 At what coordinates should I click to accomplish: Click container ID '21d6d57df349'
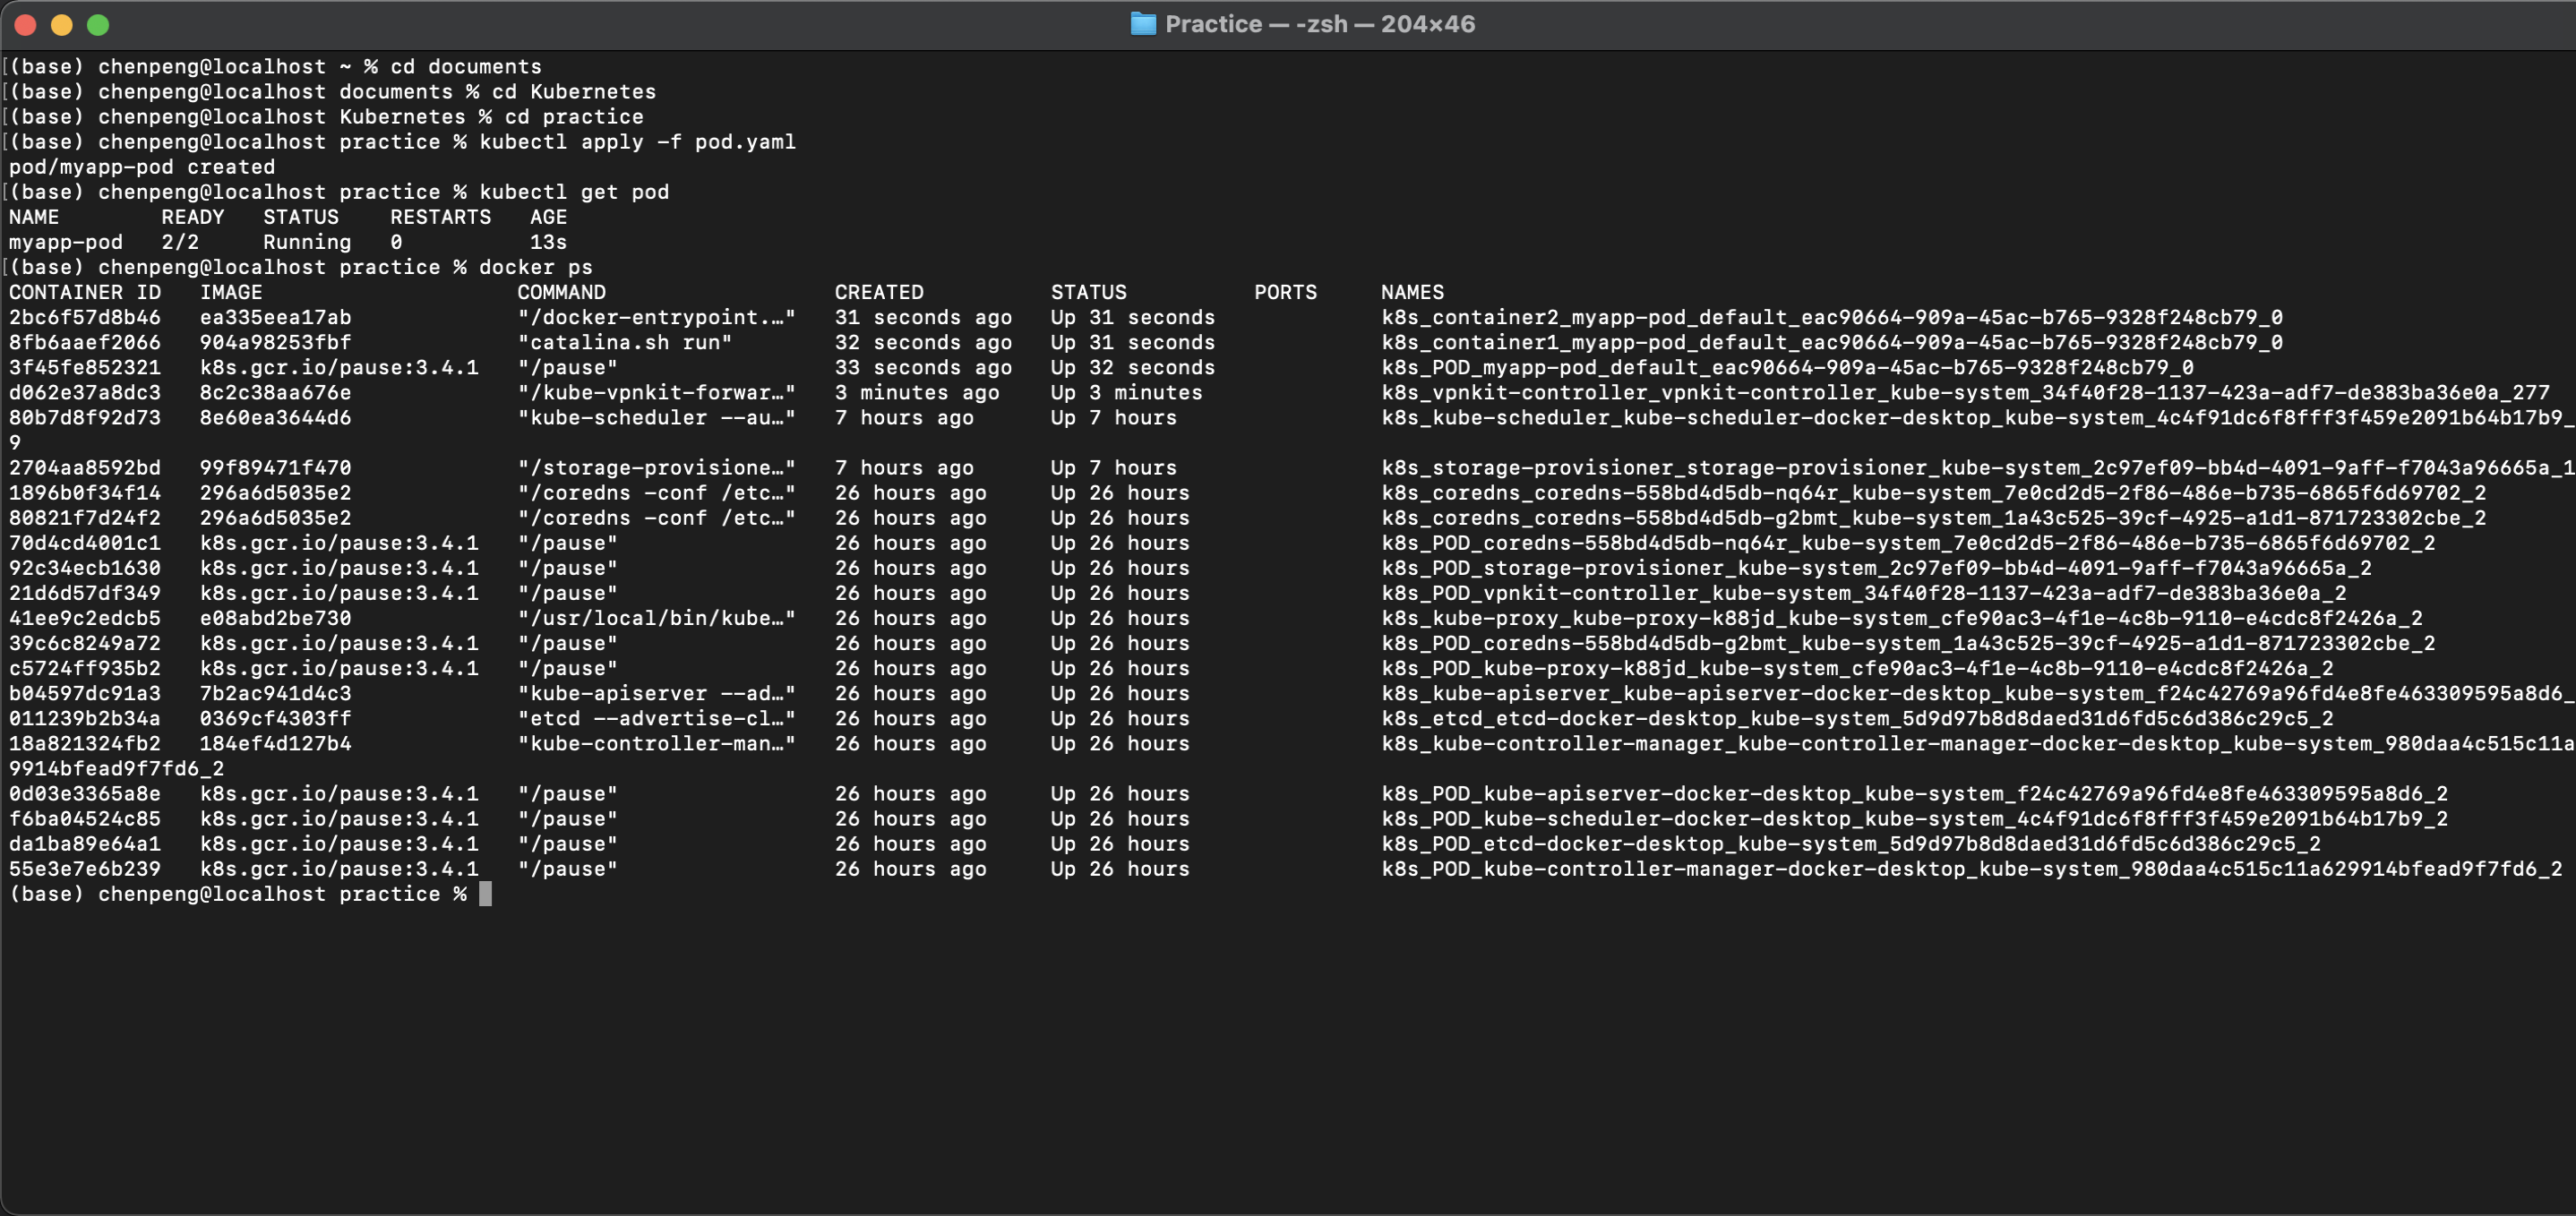tap(85, 592)
